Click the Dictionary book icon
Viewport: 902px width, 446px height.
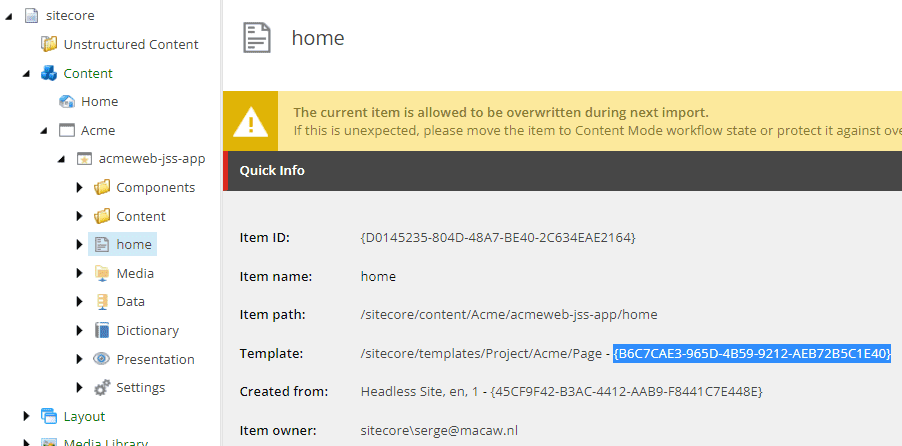pyautogui.click(x=102, y=330)
